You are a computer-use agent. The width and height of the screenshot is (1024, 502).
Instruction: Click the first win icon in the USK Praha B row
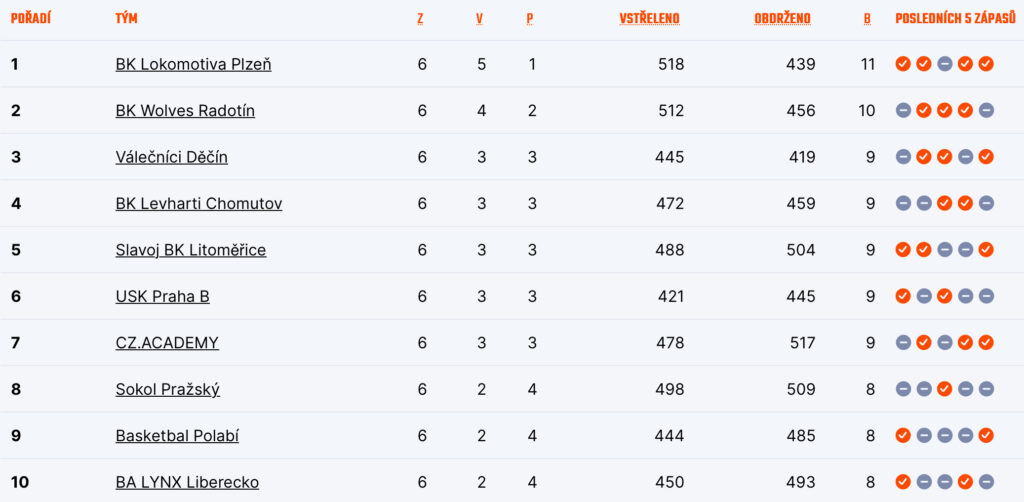point(903,296)
